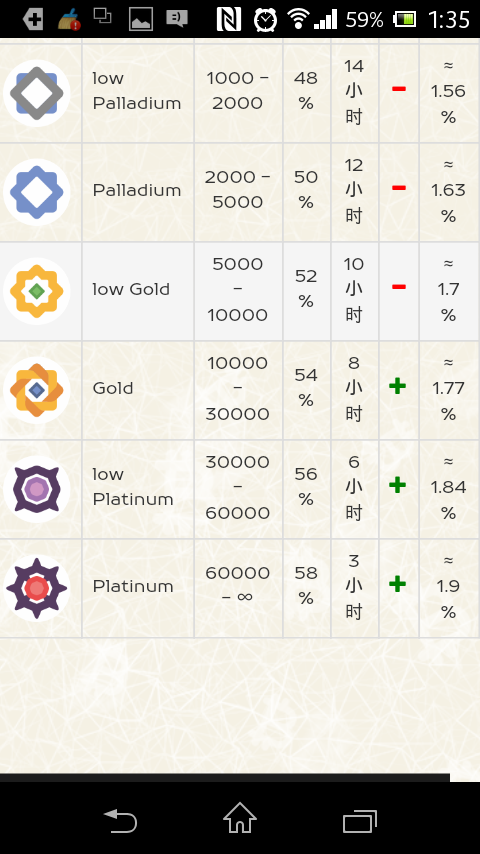Tap the alarm clock status bar icon
The height and width of the screenshot is (854, 480).
[x=265, y=20]
